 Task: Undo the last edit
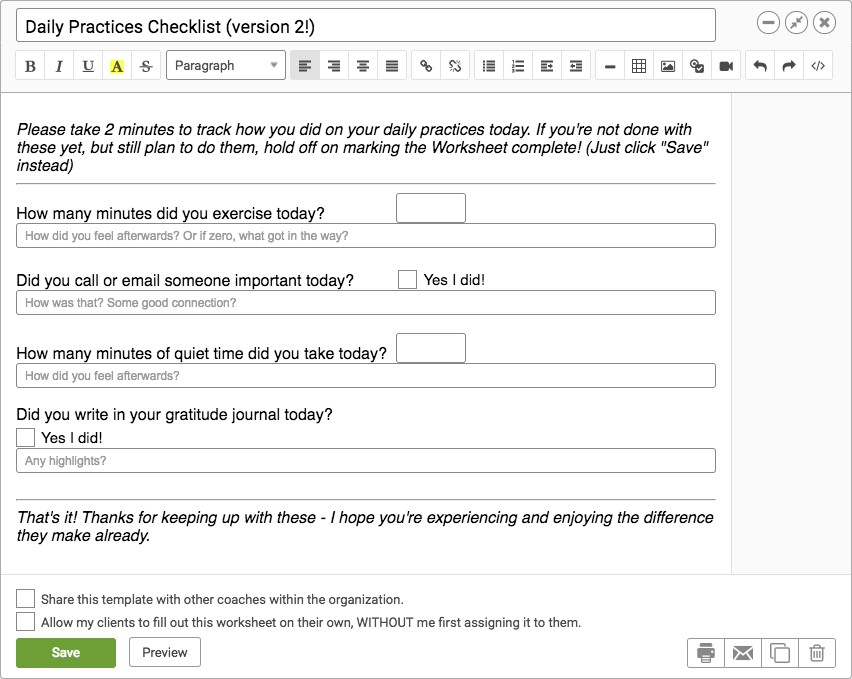click(x=760, y=66)
